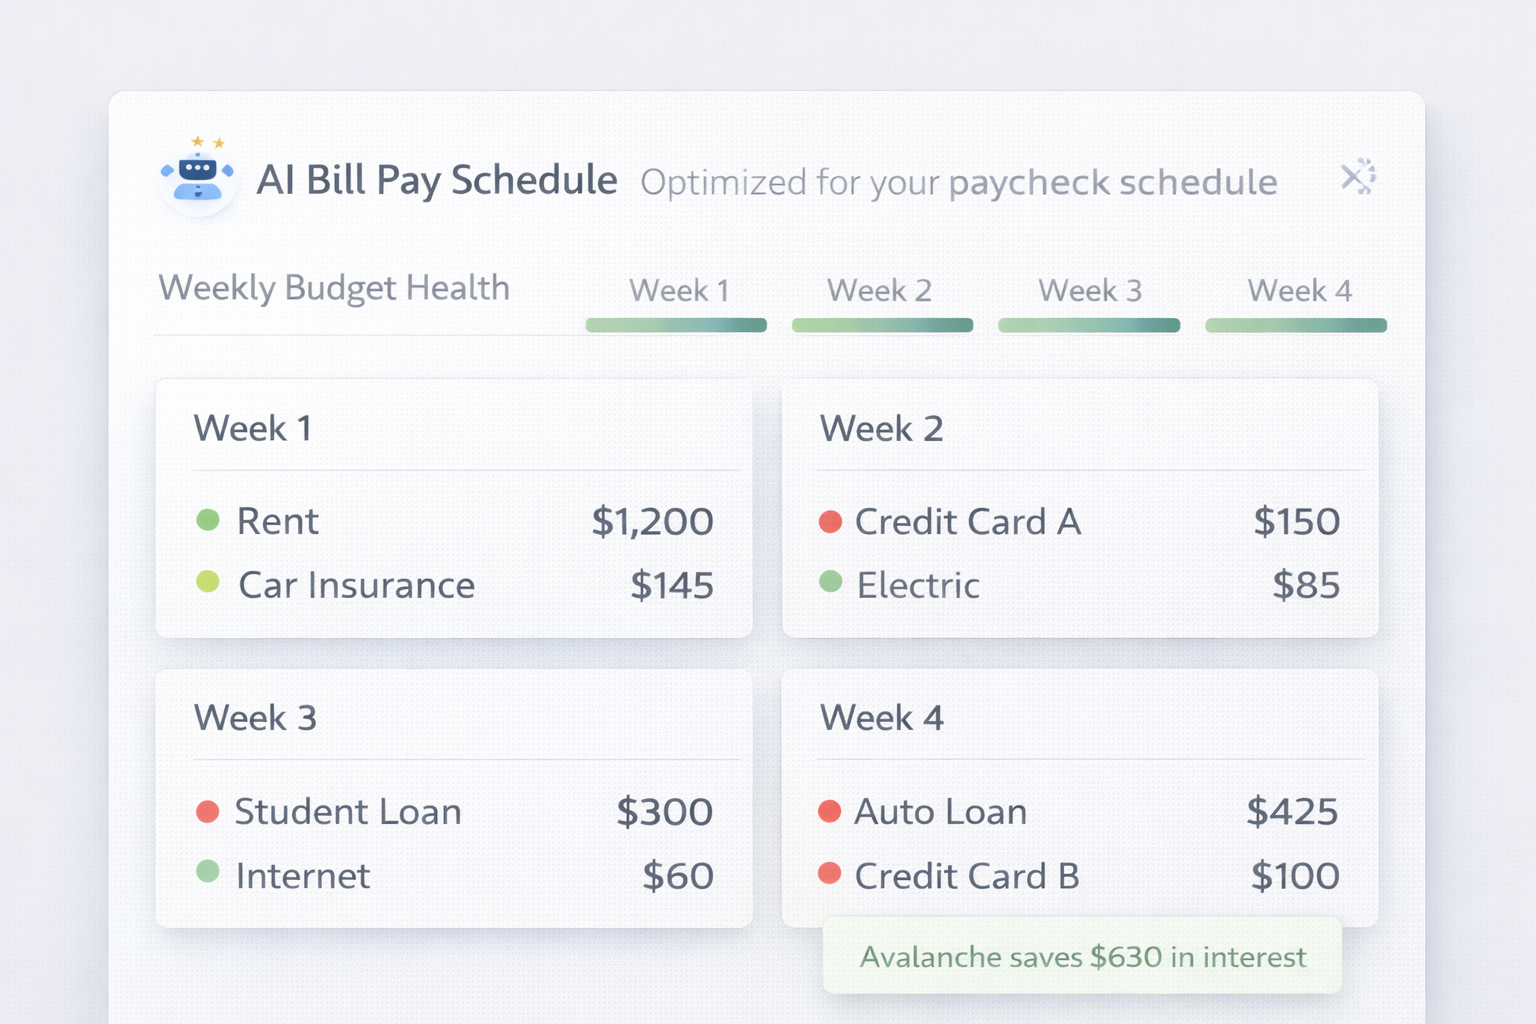Click the red status dot beside Credit Card A
1536x1024 pixels.
(x=830, y=521)
